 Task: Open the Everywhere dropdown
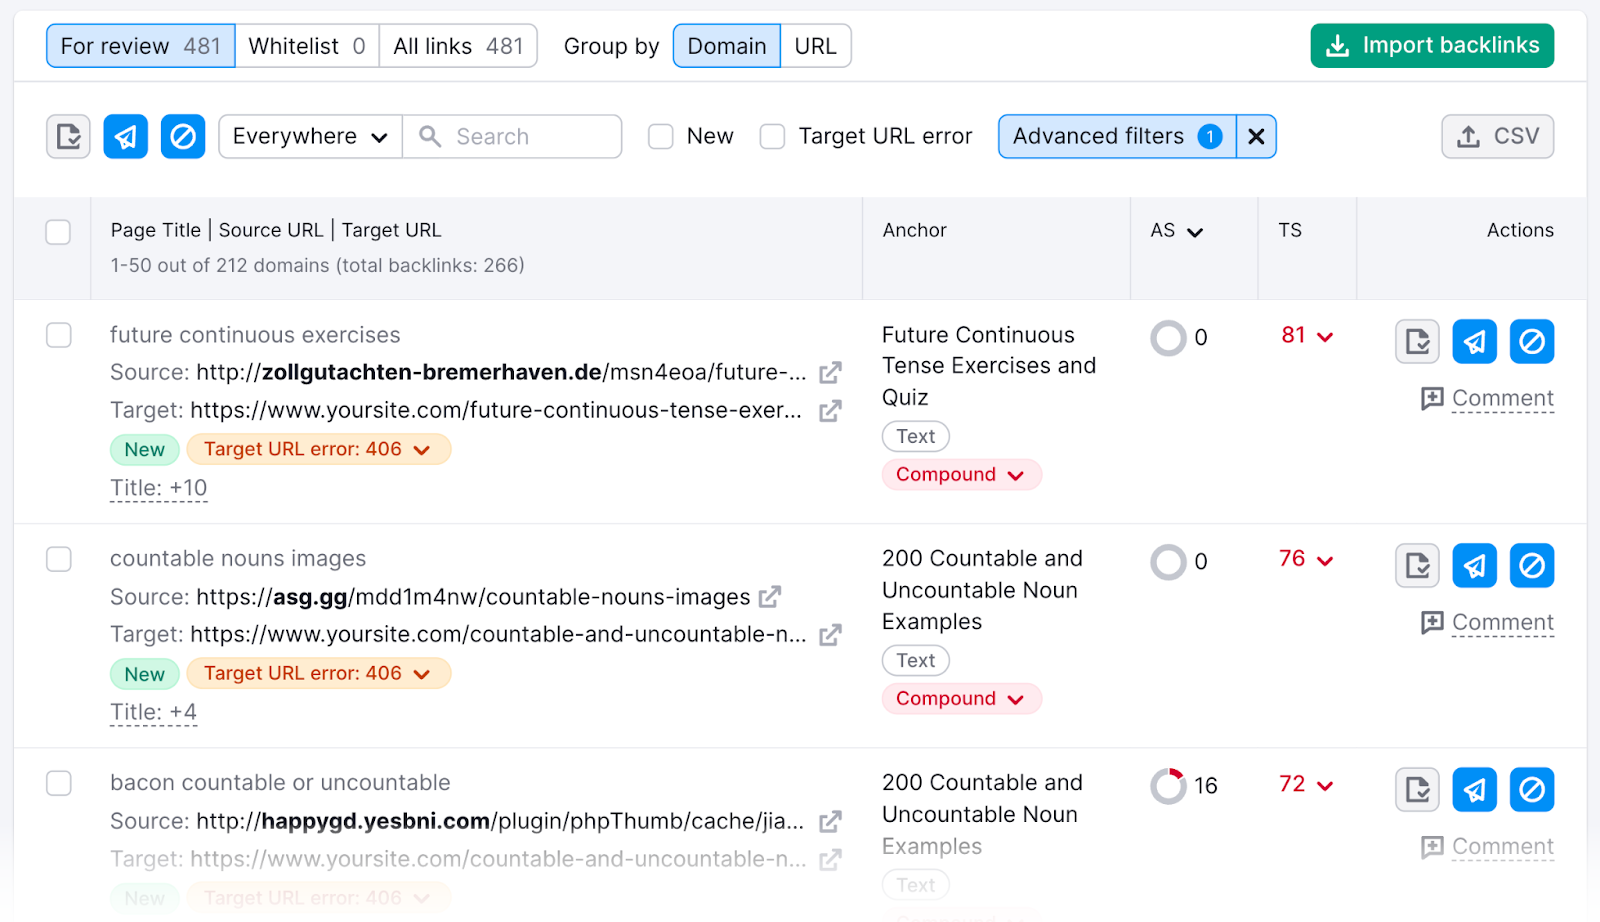tap(309, 136)
